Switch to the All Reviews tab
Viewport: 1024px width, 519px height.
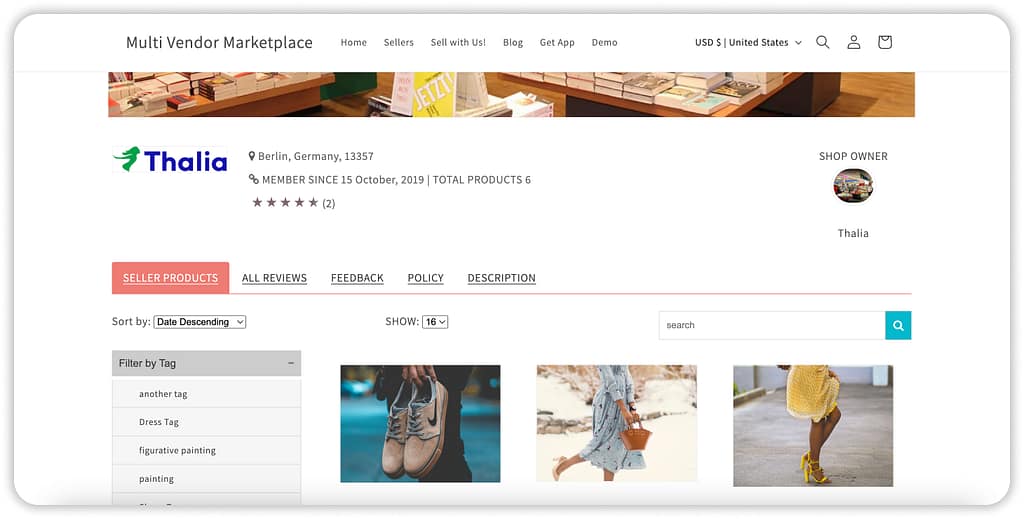(x=274, y=278)
